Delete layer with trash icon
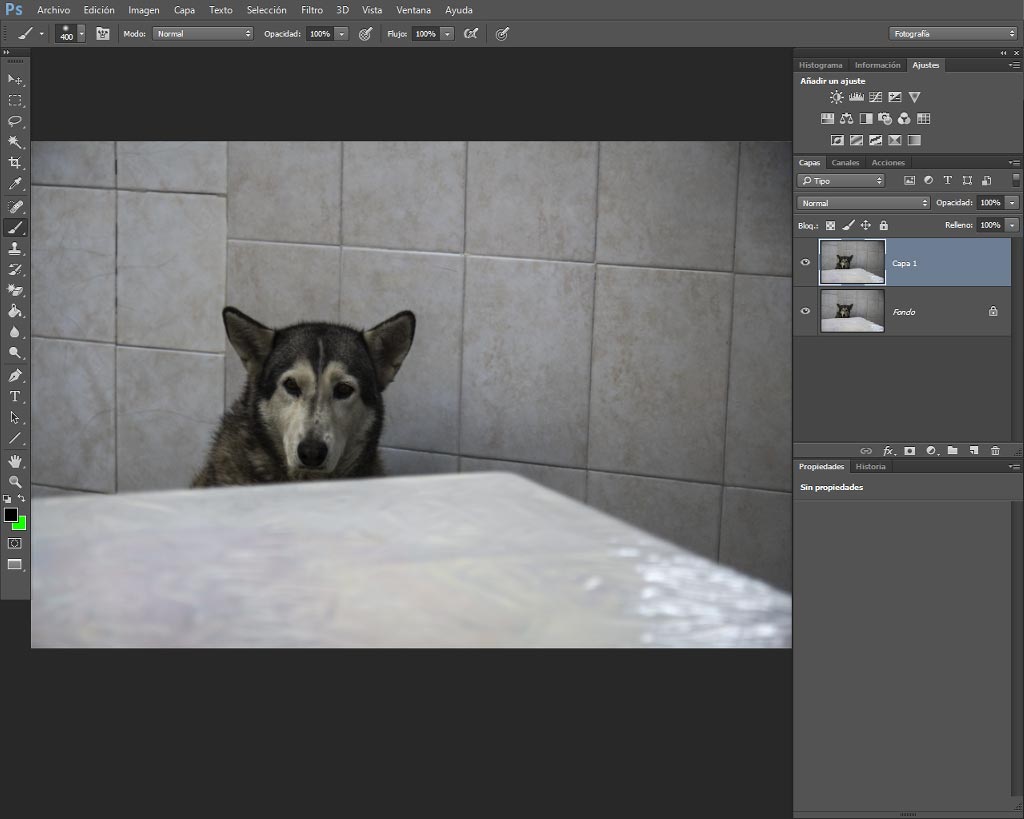Screen dimensions: 1024x819 click(x=995, y=451)
